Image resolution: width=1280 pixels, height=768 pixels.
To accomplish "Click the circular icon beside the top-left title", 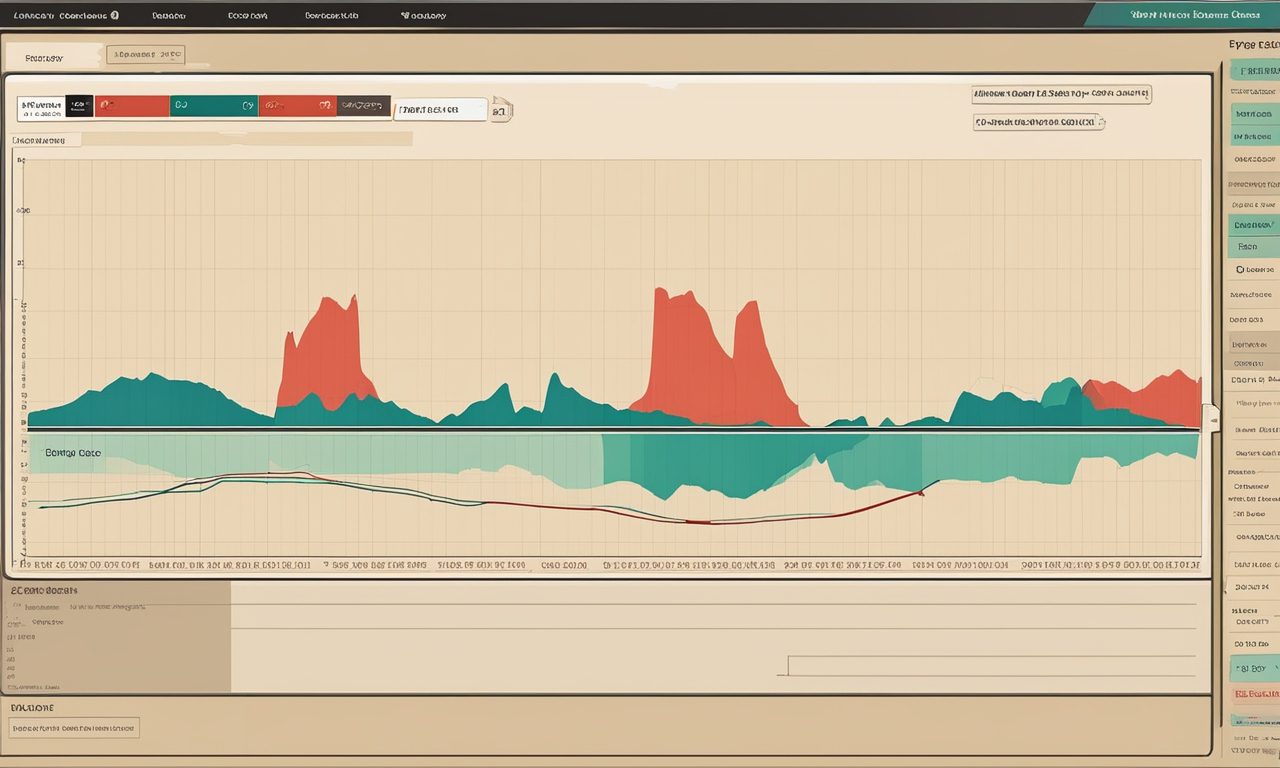I will coord(115,15).
